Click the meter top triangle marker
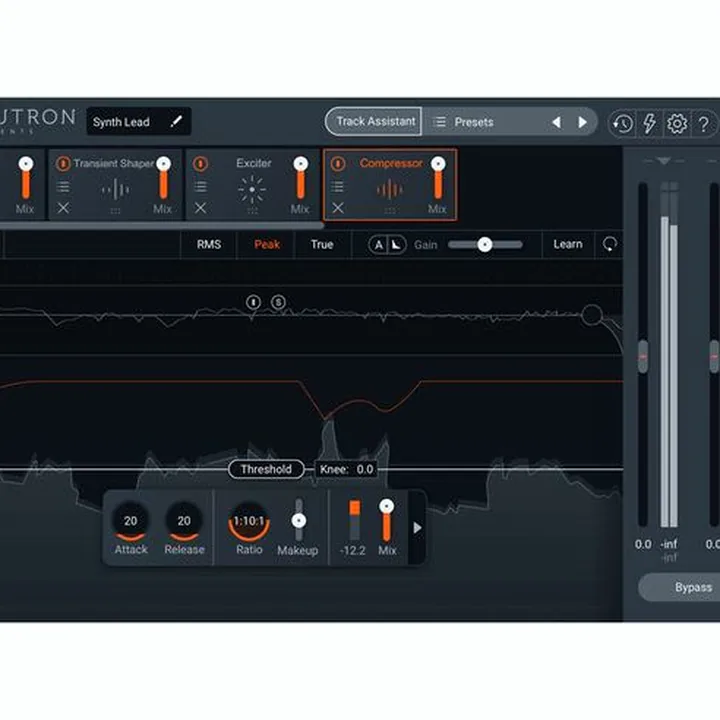720x720 pixels. (x=664, y=161)
